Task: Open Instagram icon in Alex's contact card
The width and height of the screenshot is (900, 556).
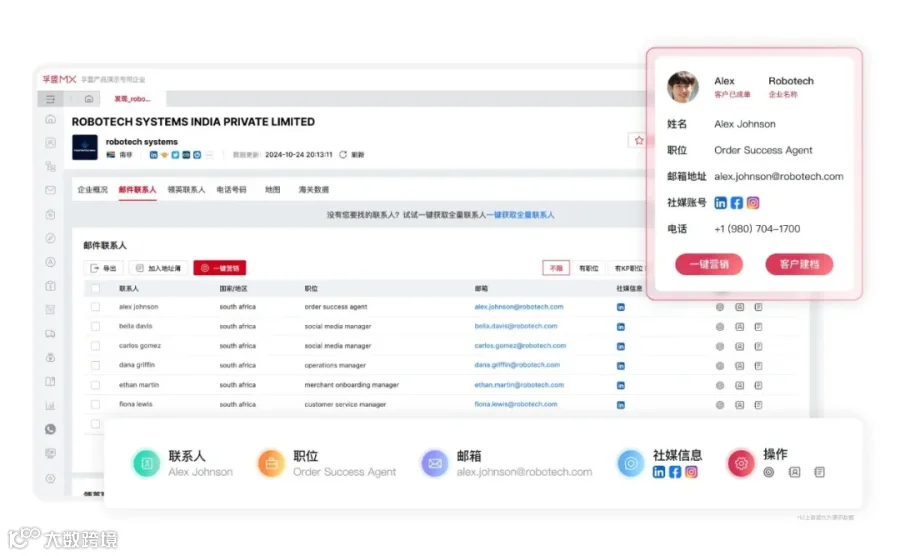Action: (752, 203)
